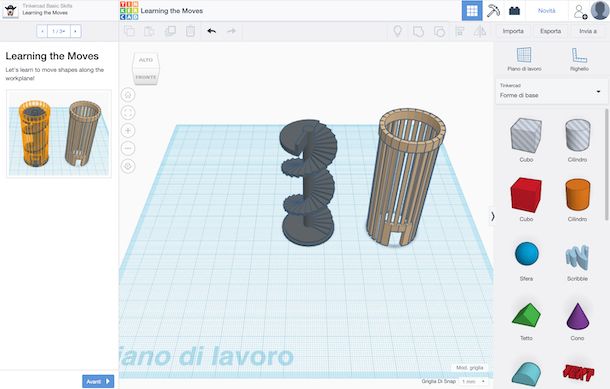Click the Align icon
This screenshot has height=389, width=610.
pyautogui.click(x=459, y=32)
